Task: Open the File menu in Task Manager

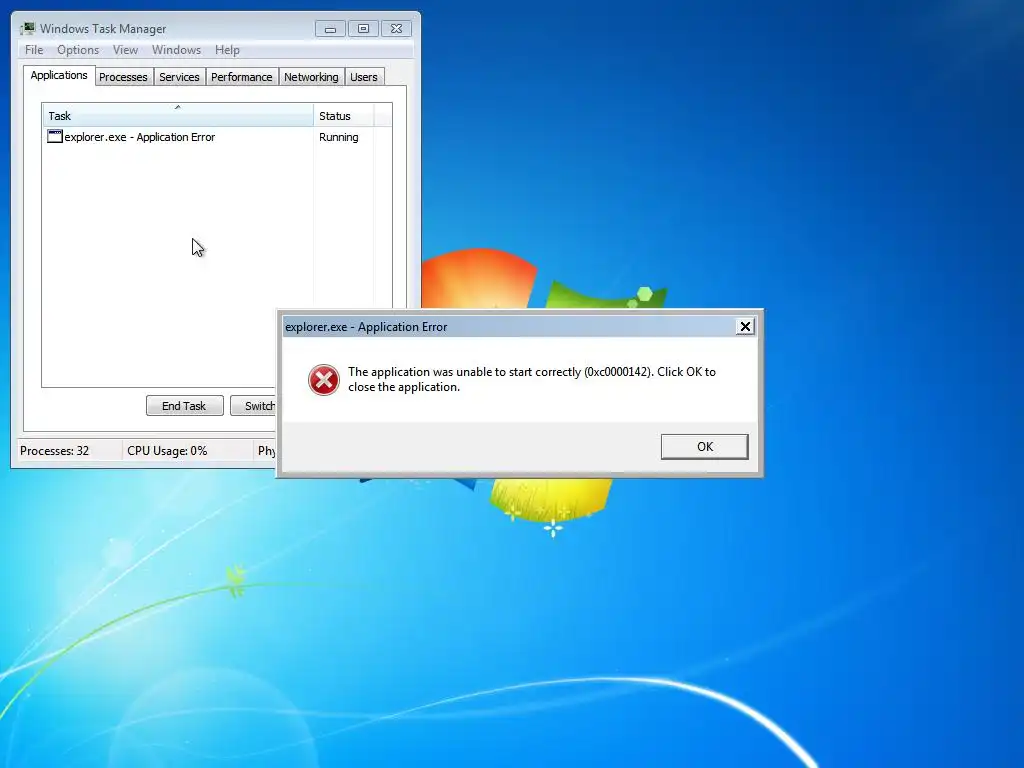Action: tap(34, 50)
